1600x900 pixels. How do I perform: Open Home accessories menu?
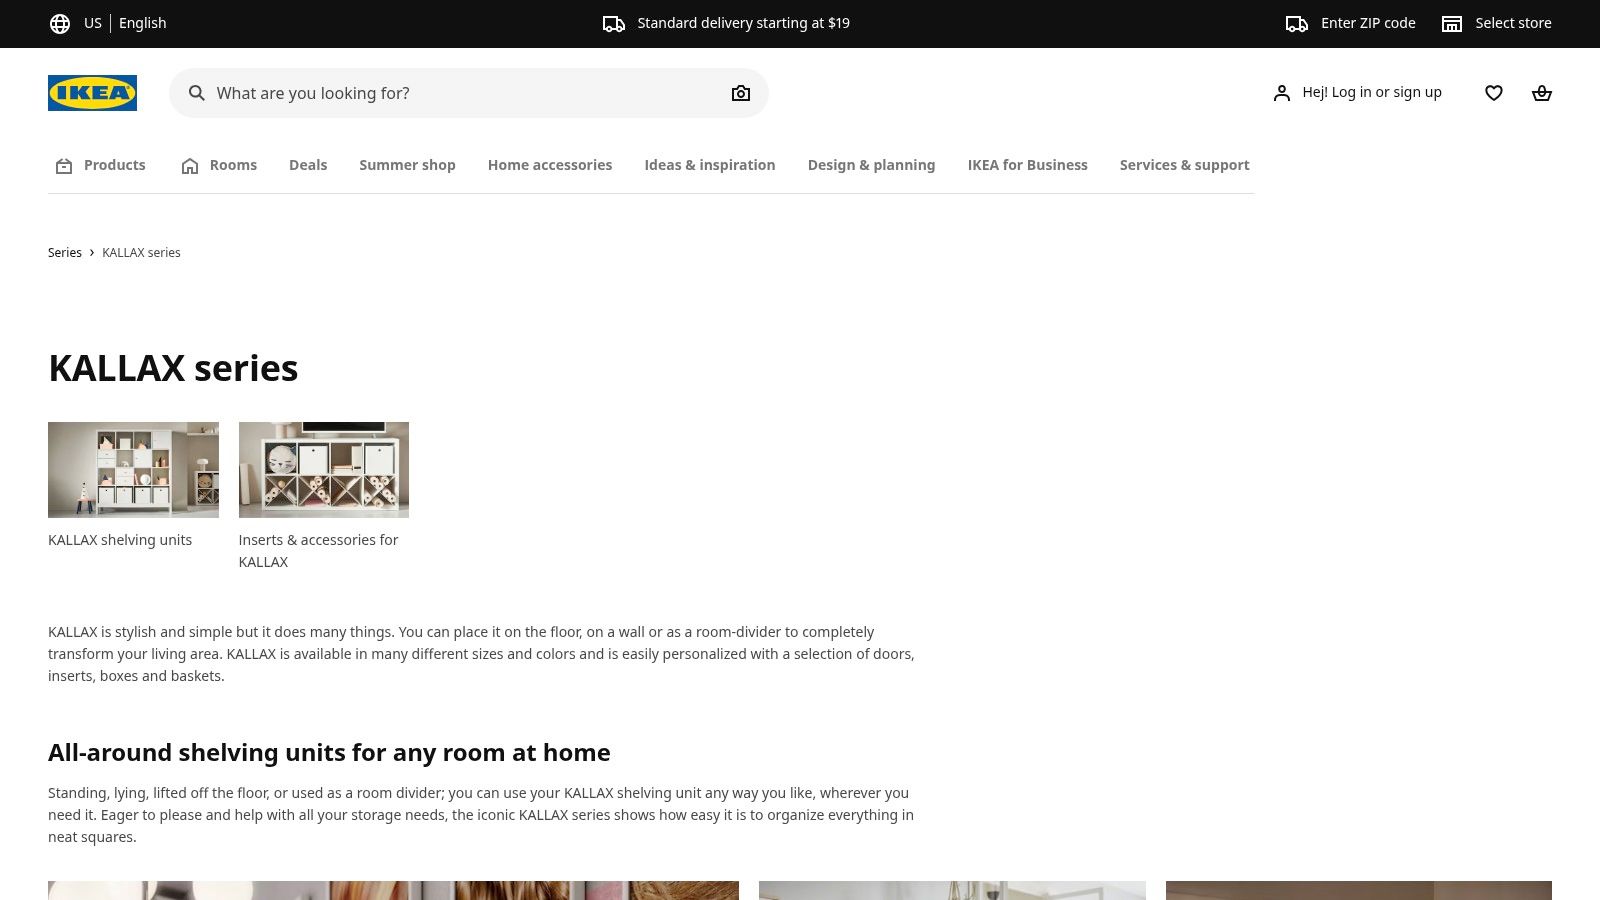pyautogui.click(x=550, y=165)
